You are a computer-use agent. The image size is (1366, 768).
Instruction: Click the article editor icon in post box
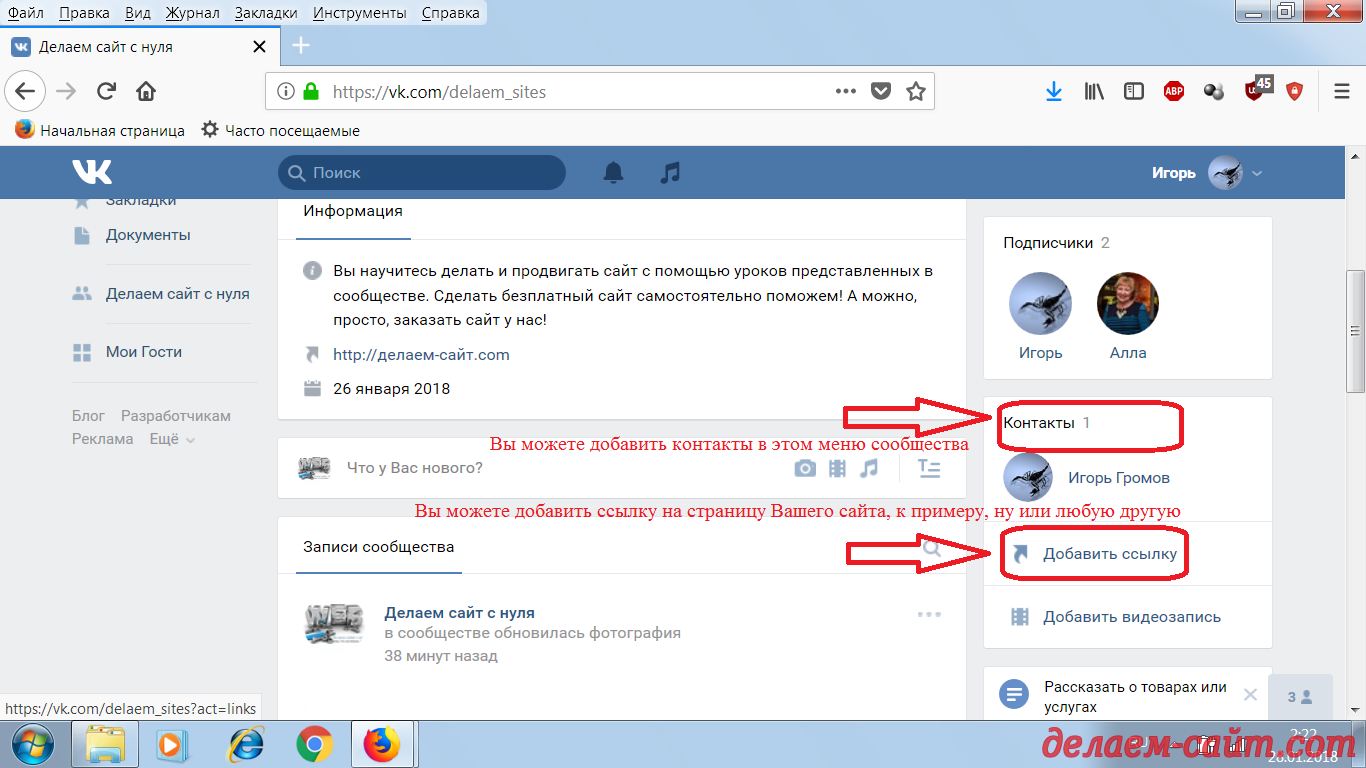pyautogui.click(x=929, y=468)
